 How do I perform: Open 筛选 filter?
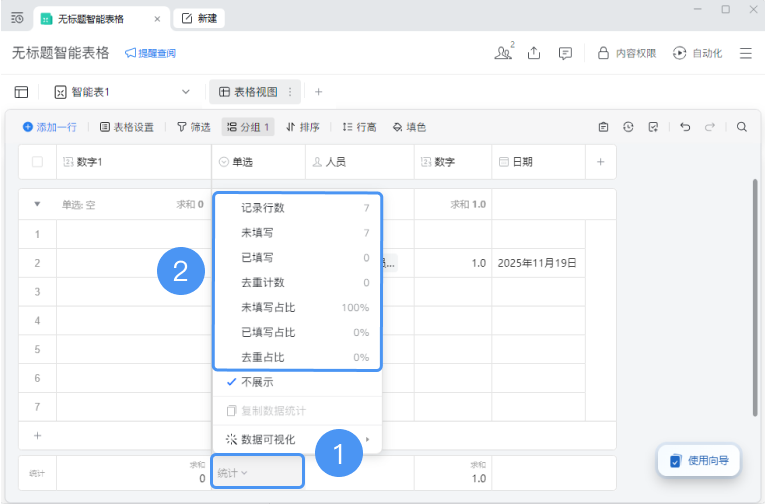(194, 127)
